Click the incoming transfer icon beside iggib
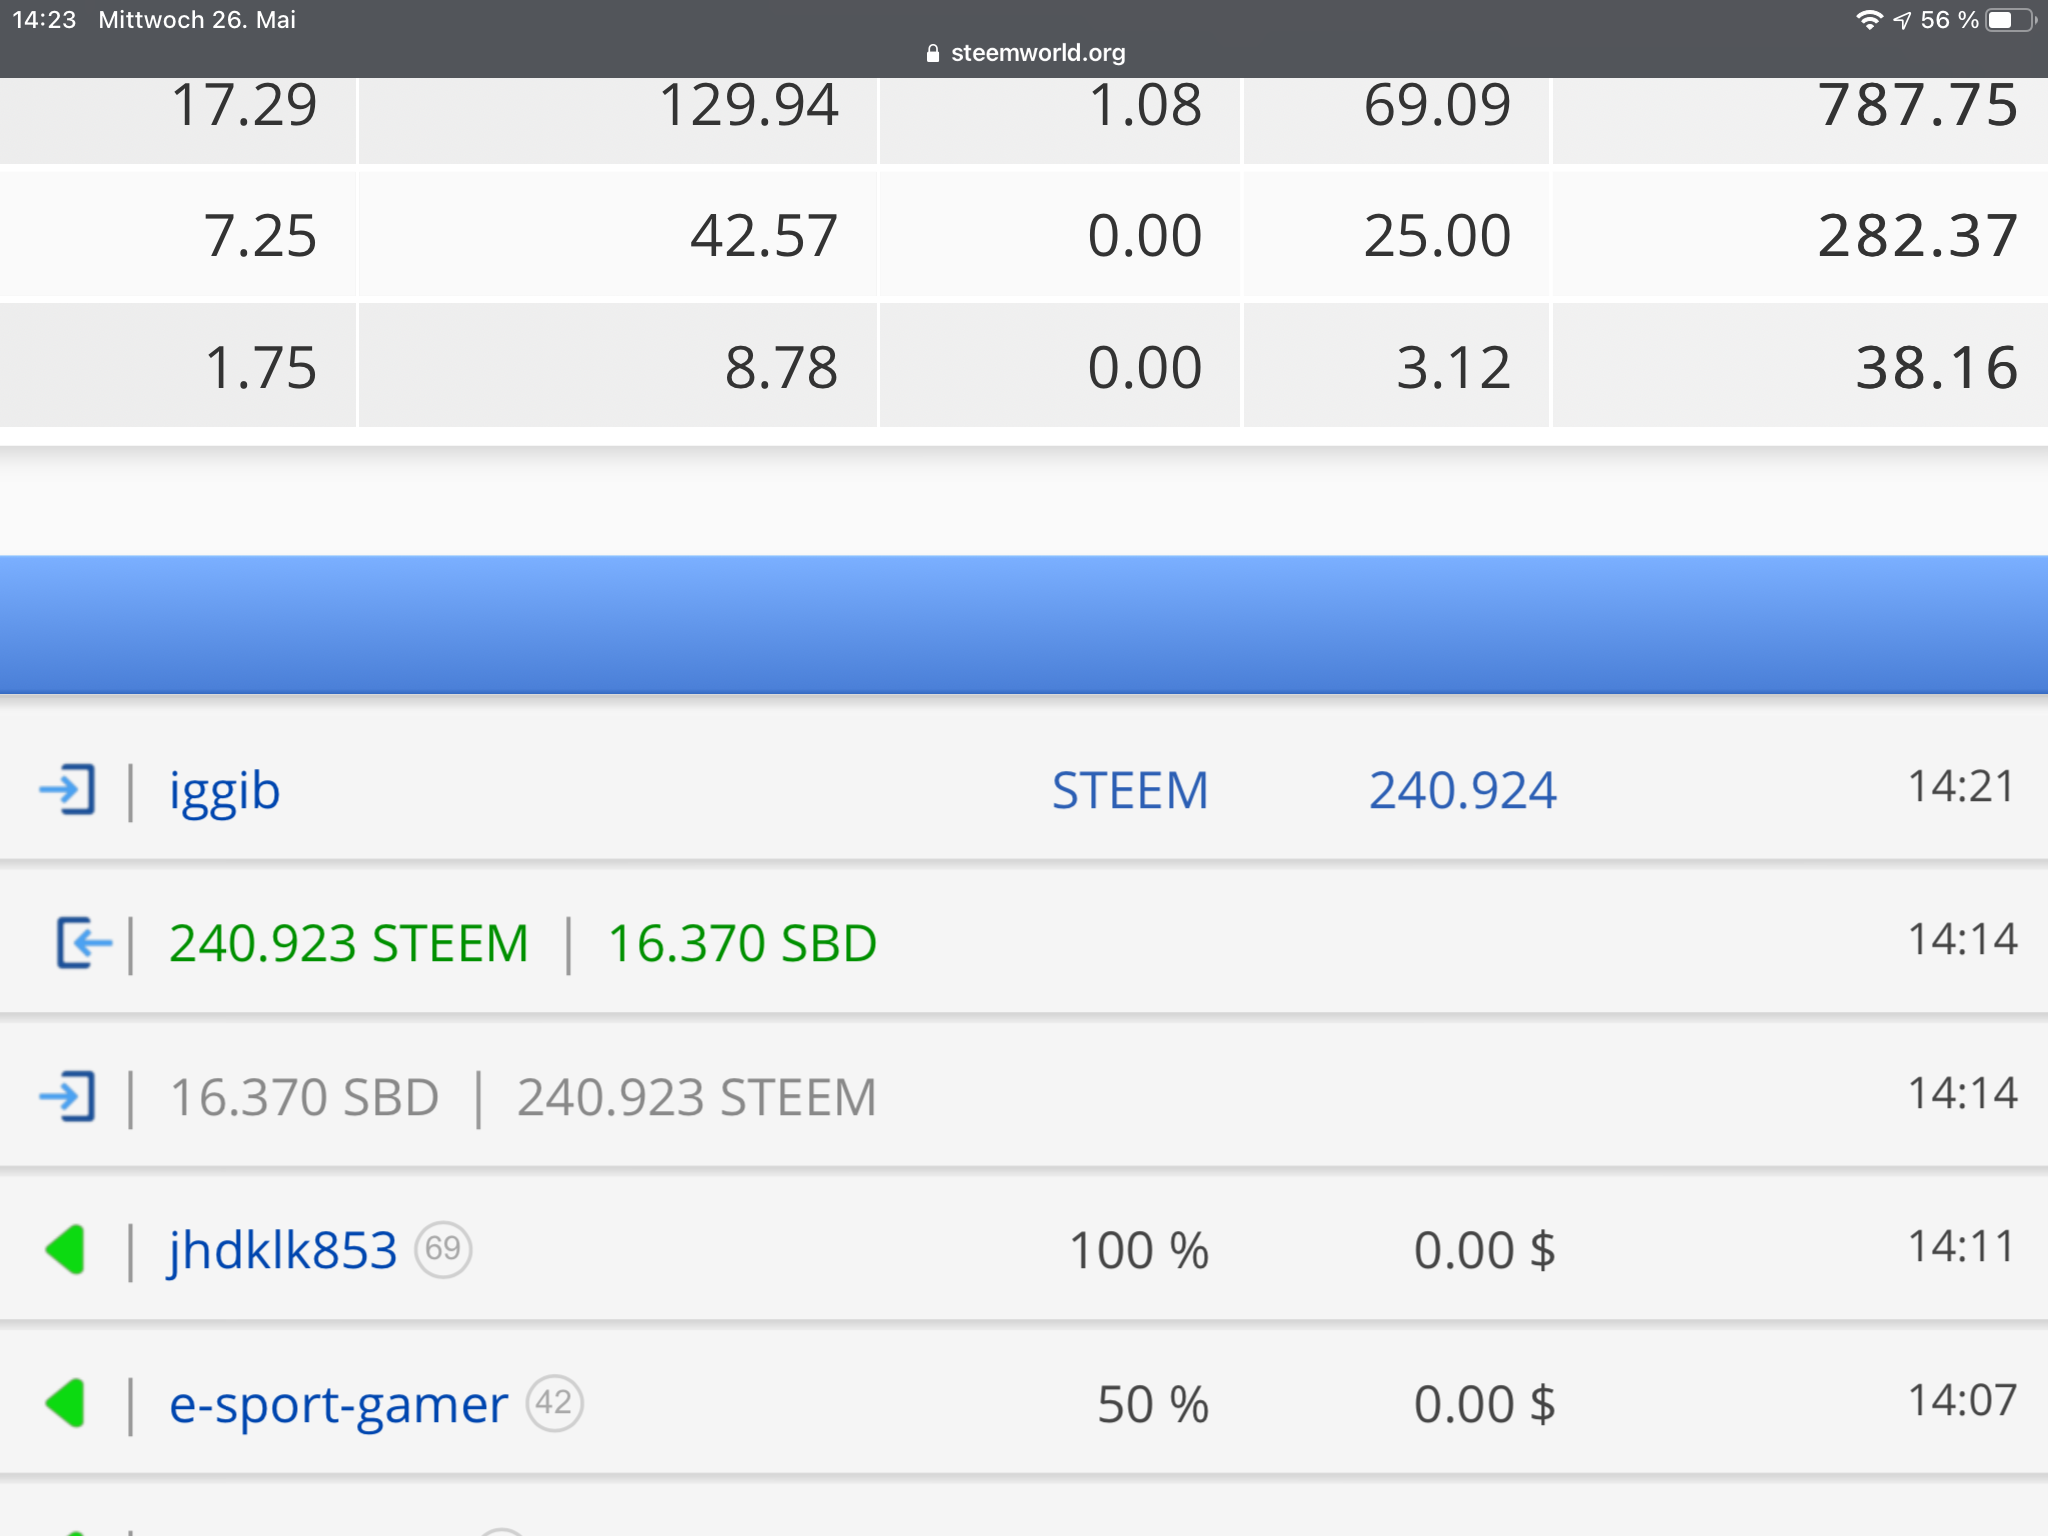The width and height of the screenshot is (2048, 1536). coord(68,790)
